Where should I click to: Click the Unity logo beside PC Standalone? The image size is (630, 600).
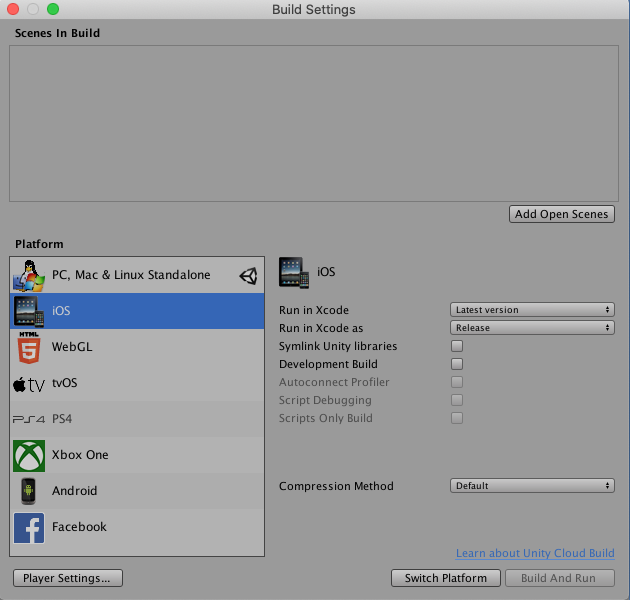pos(248,276)
